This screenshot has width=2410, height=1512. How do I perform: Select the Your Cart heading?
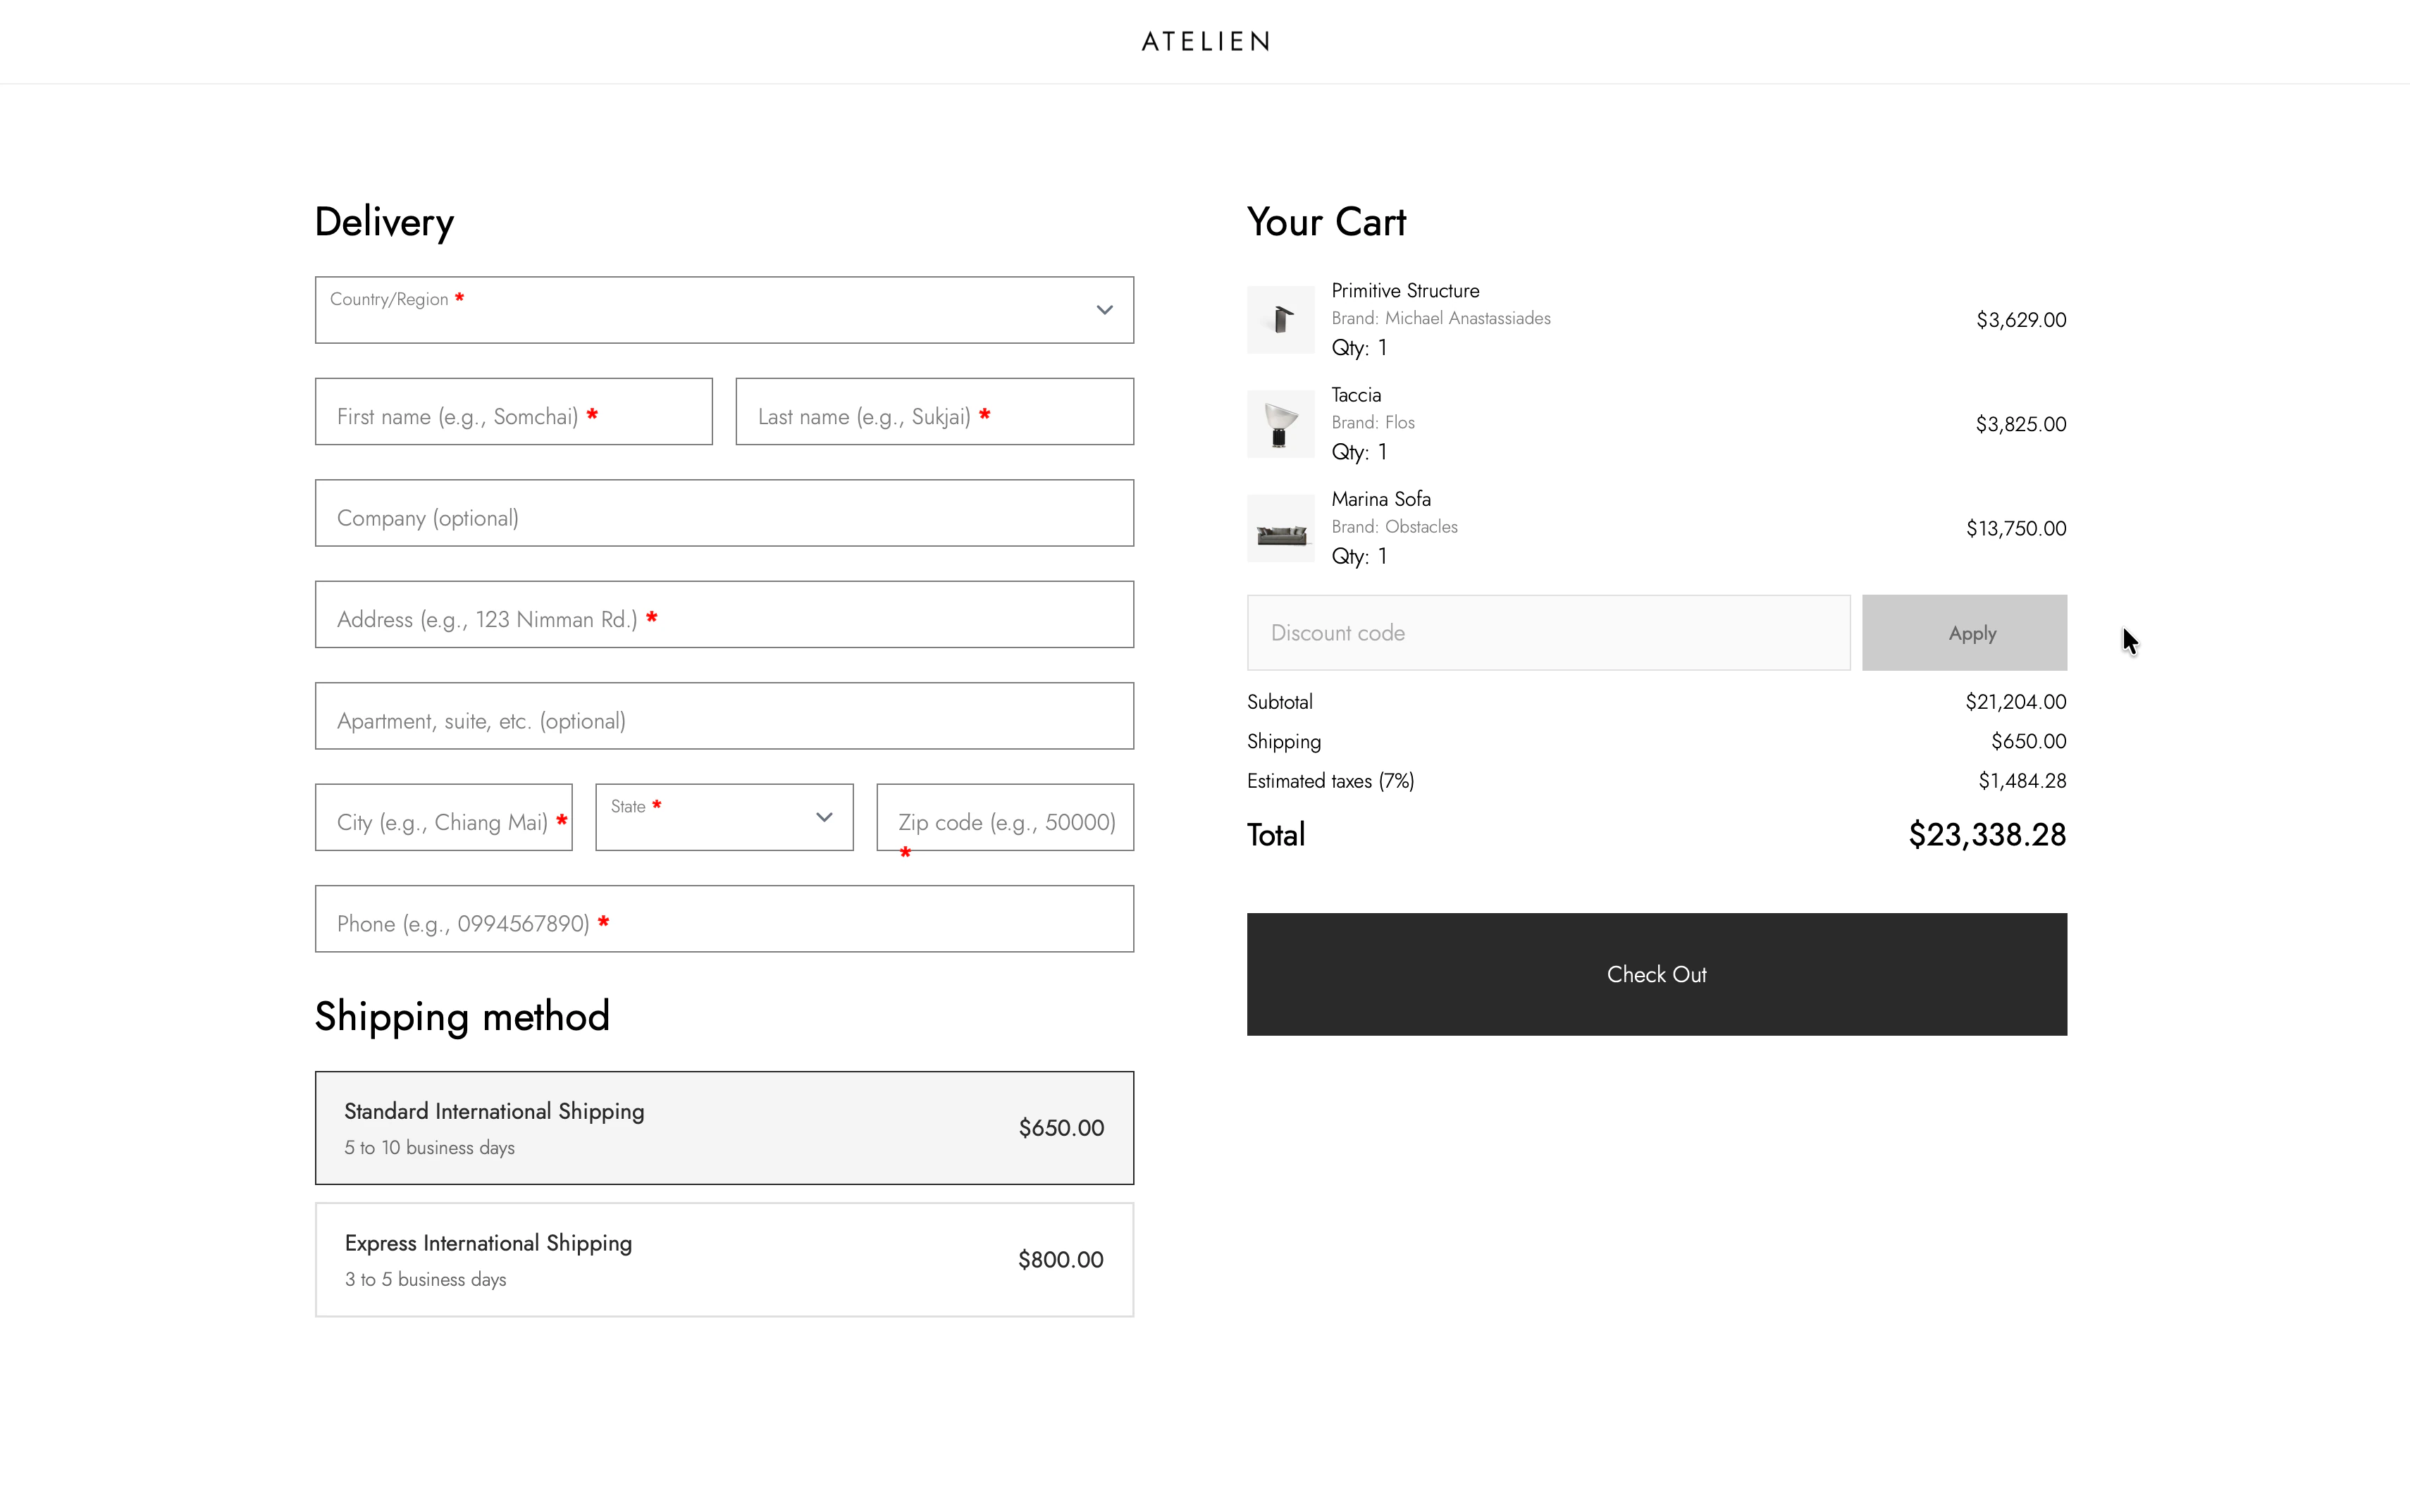pos(1326,222)
